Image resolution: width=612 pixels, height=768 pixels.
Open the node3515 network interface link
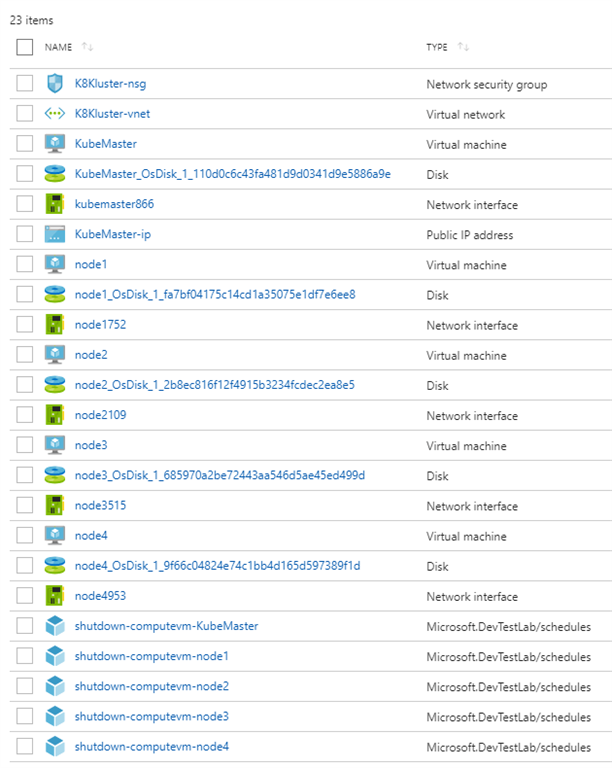tap(100, 506)
